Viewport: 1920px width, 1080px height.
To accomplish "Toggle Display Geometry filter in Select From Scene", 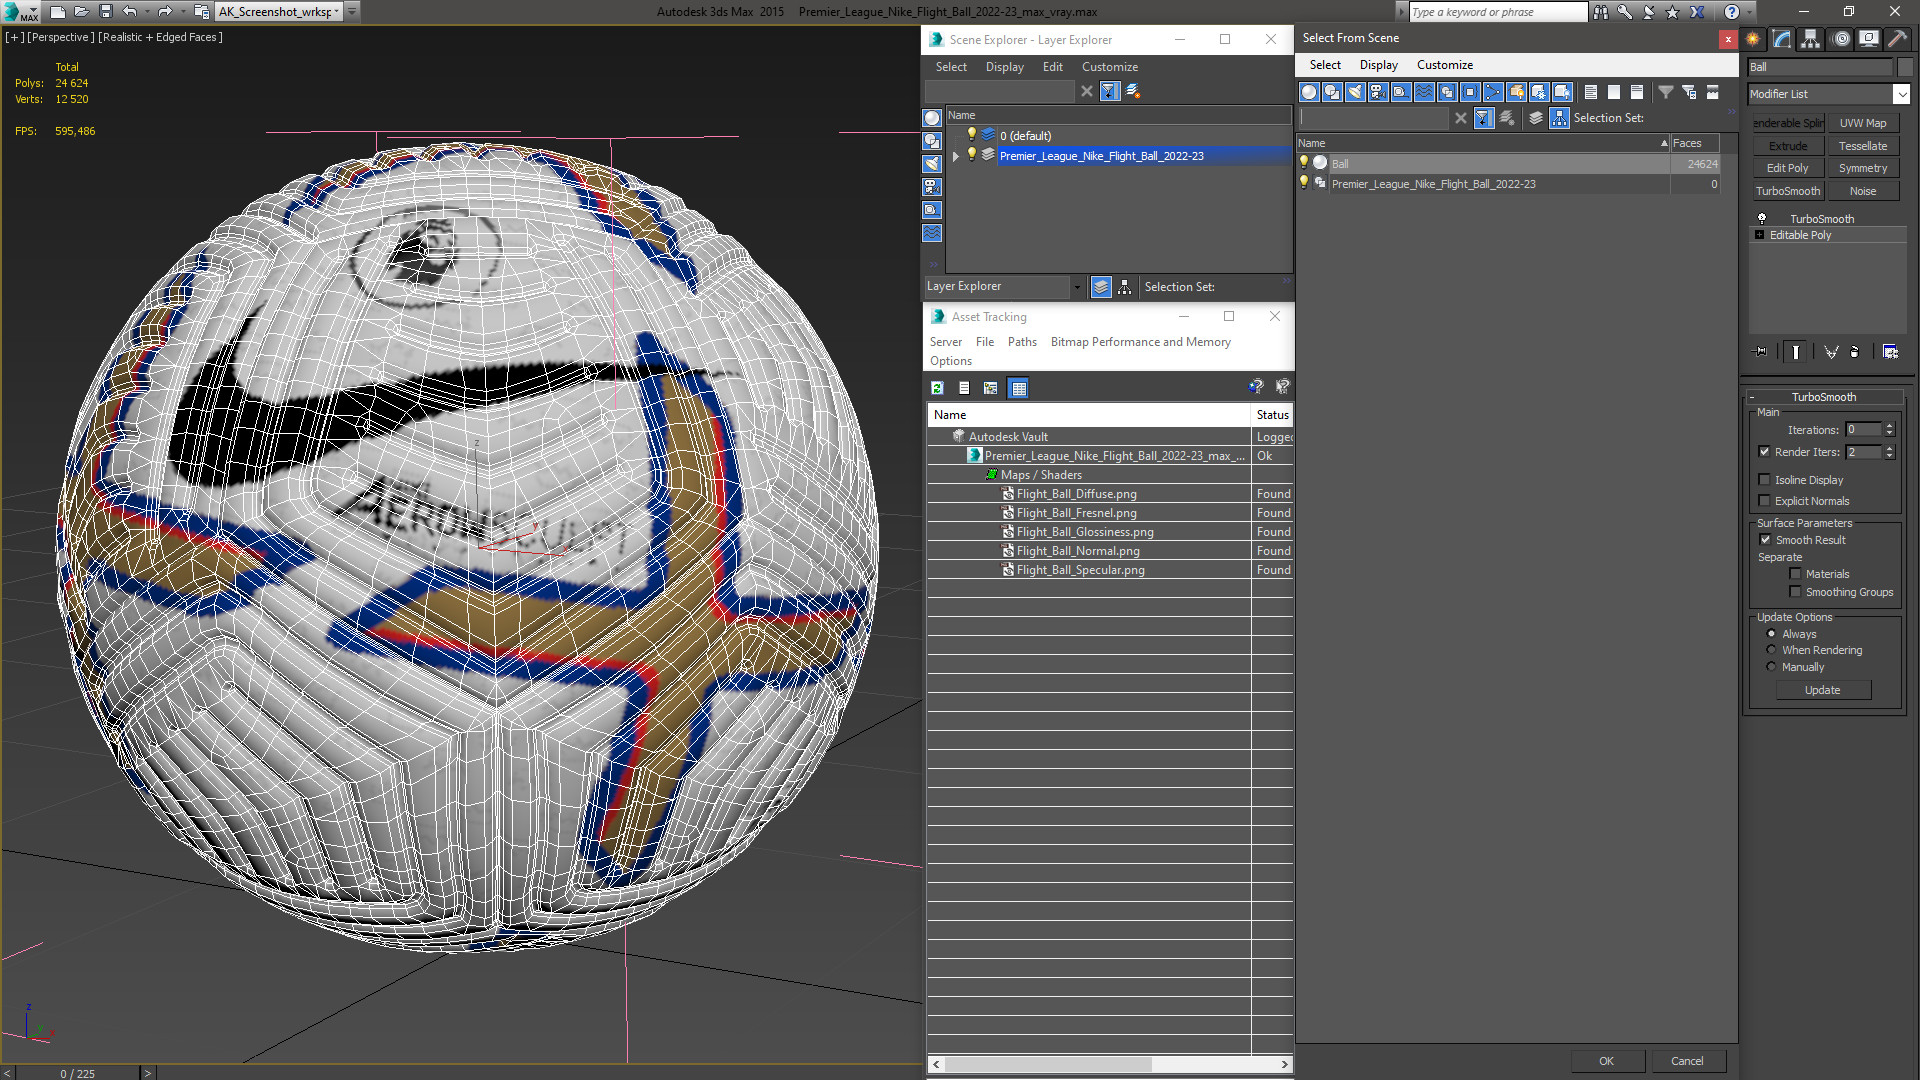I will click(x=1309, y=92).
